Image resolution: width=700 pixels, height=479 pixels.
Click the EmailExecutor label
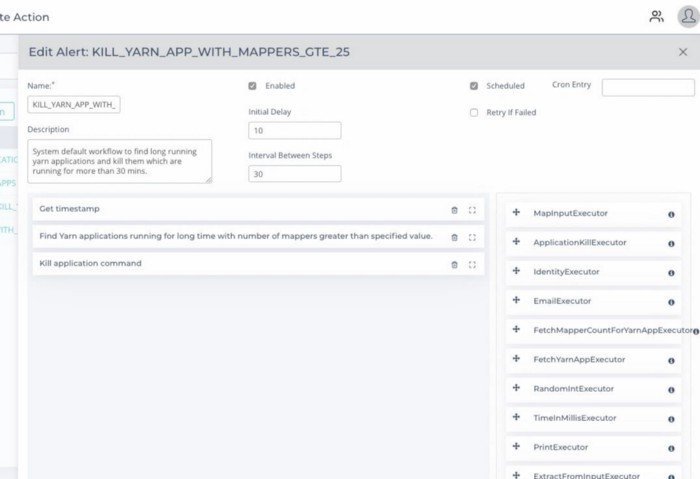pyautogui.click(x=562, y=301)
